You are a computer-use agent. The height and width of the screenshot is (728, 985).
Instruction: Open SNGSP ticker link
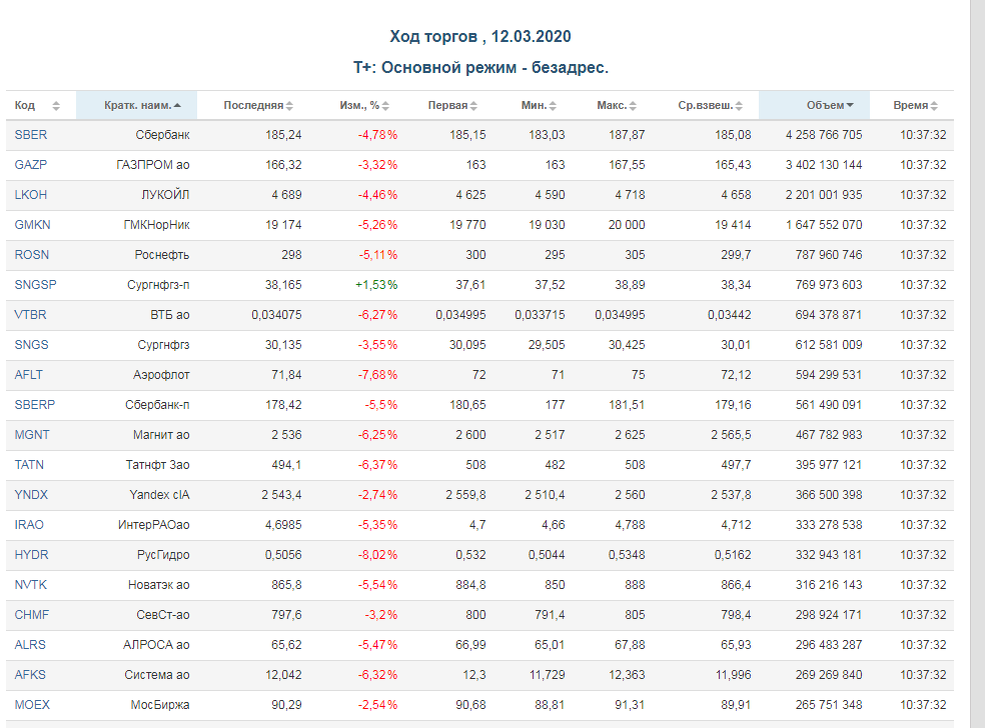click(x=36, y=285)
